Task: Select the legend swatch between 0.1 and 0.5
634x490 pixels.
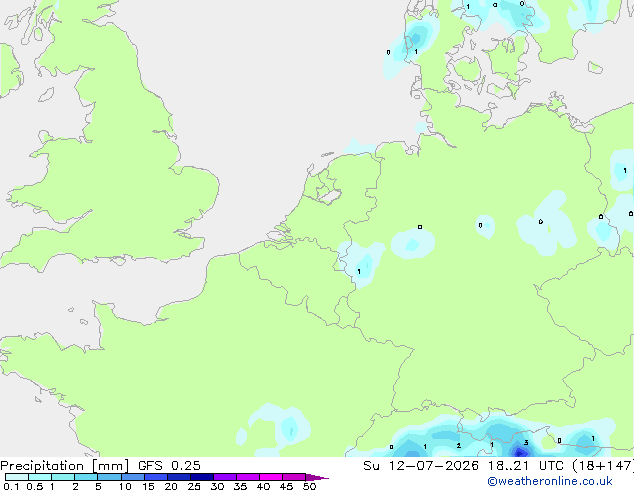Action: point(17,477)
